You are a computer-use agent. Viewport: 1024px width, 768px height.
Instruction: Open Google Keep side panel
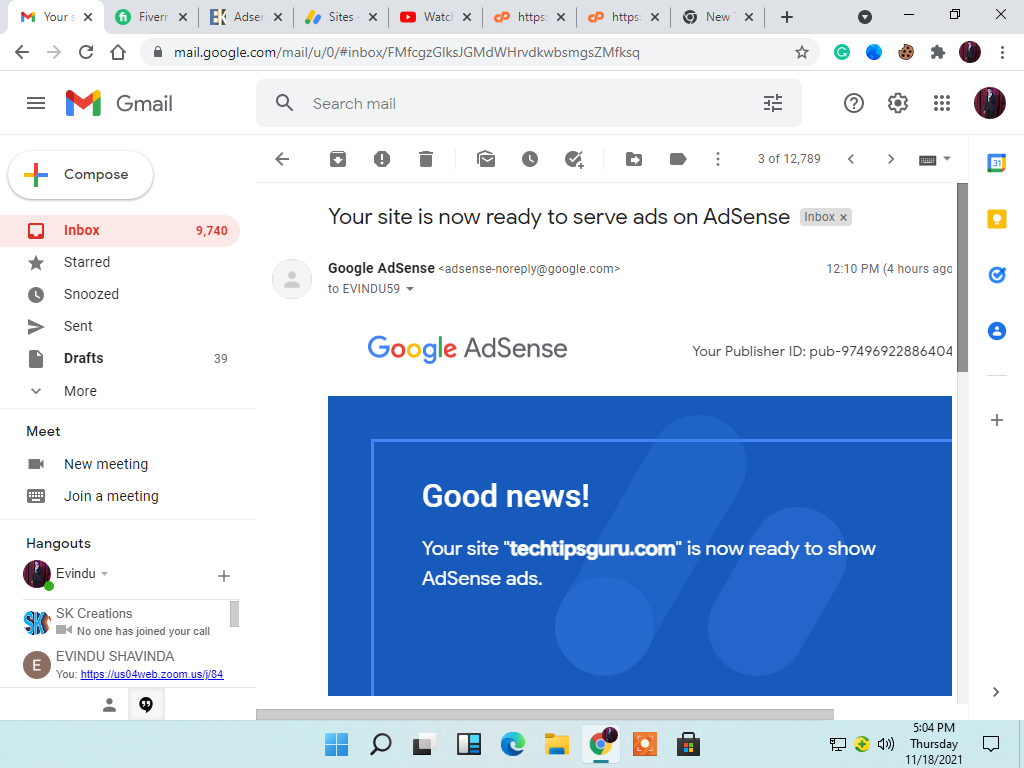997,219
